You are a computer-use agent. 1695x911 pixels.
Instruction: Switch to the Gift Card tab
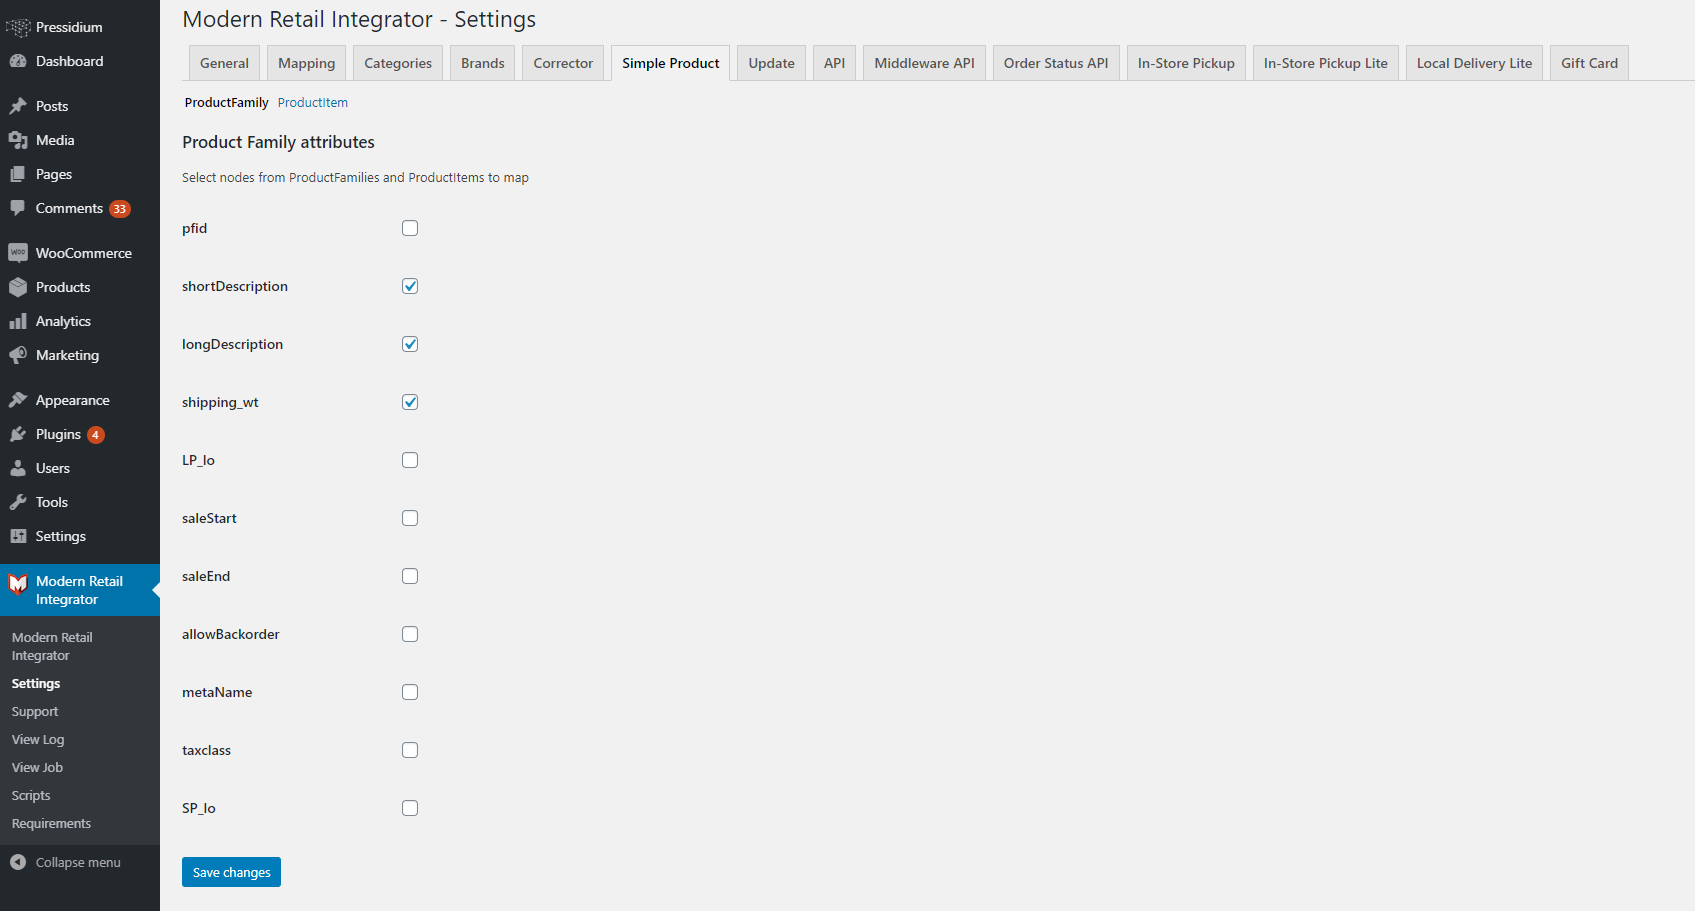tap(1589, 63)
